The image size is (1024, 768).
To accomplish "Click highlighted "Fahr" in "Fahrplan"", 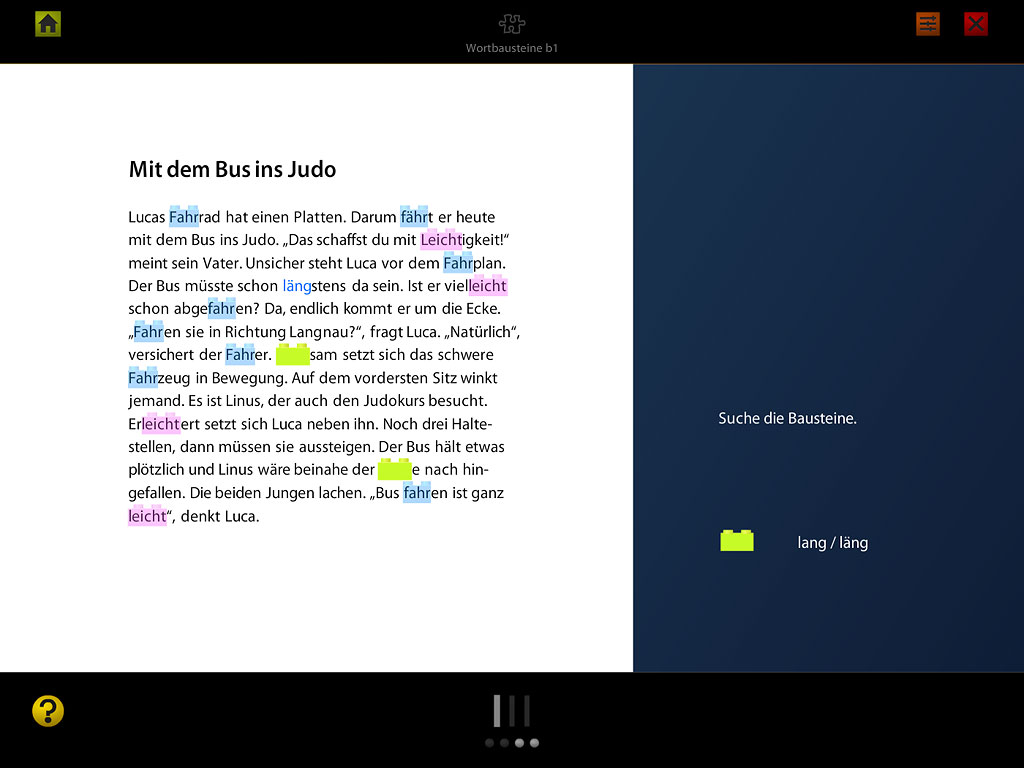I will (458, 263).
